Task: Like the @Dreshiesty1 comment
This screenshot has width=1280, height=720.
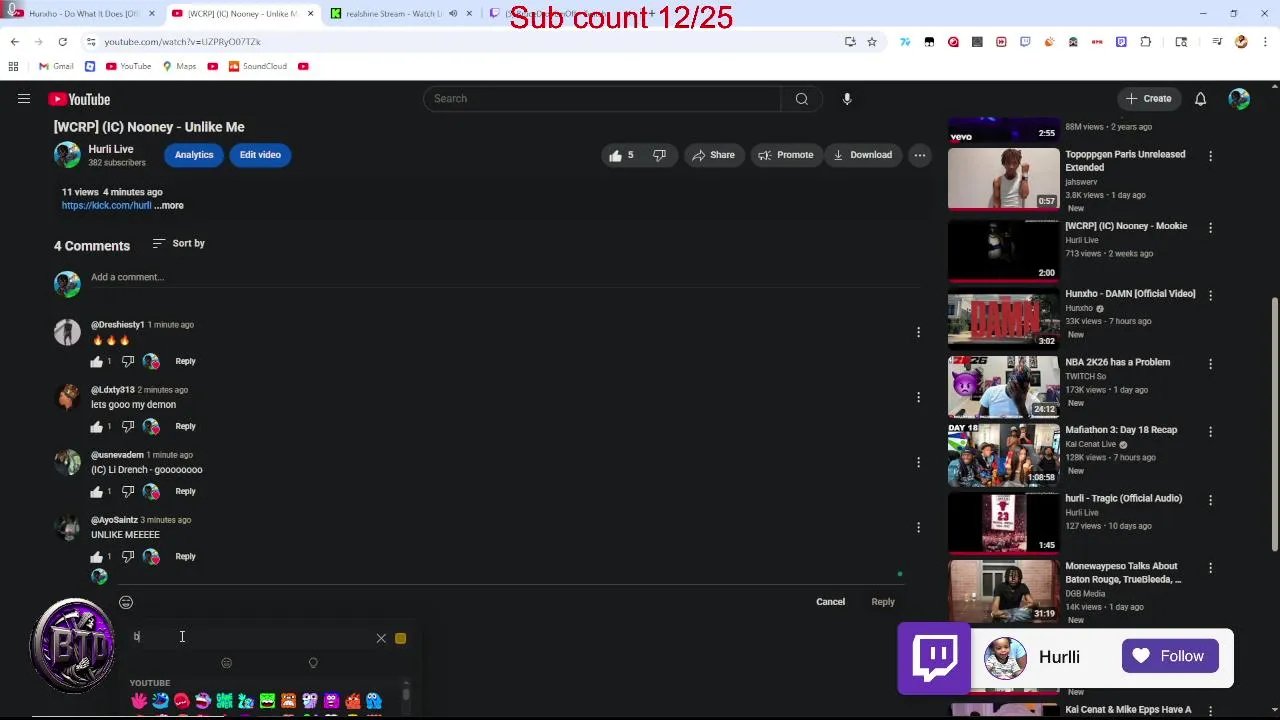Action: [x=97, y=361]
